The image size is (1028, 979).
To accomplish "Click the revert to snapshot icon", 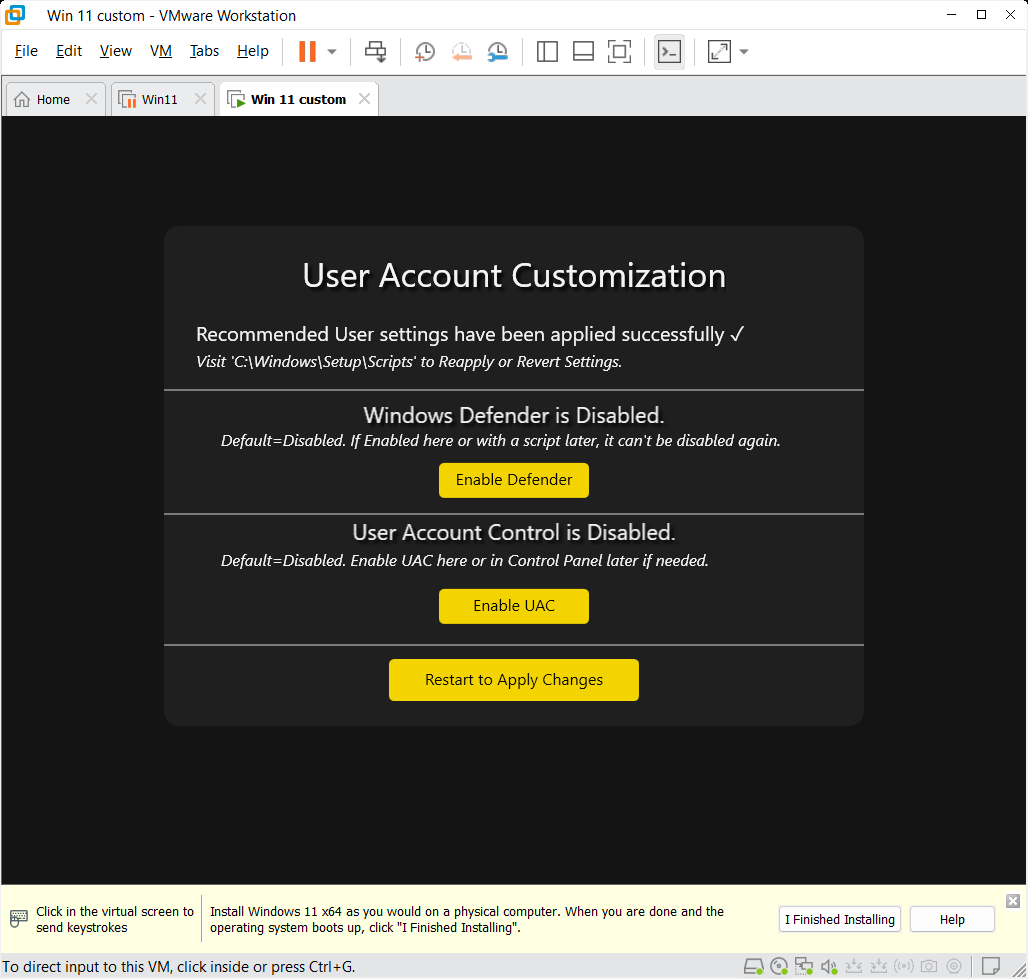I will (x=462, y=51).
